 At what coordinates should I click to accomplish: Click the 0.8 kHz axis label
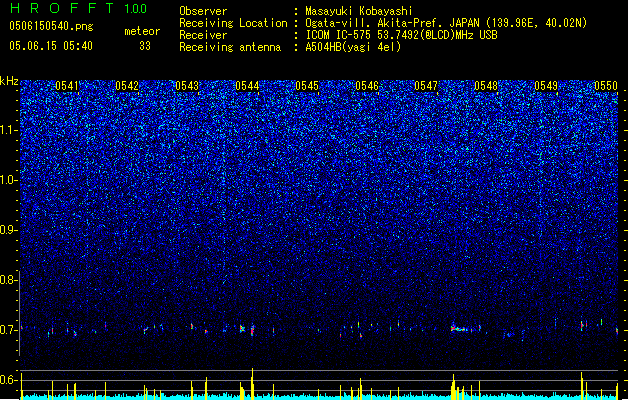point(9,280)
